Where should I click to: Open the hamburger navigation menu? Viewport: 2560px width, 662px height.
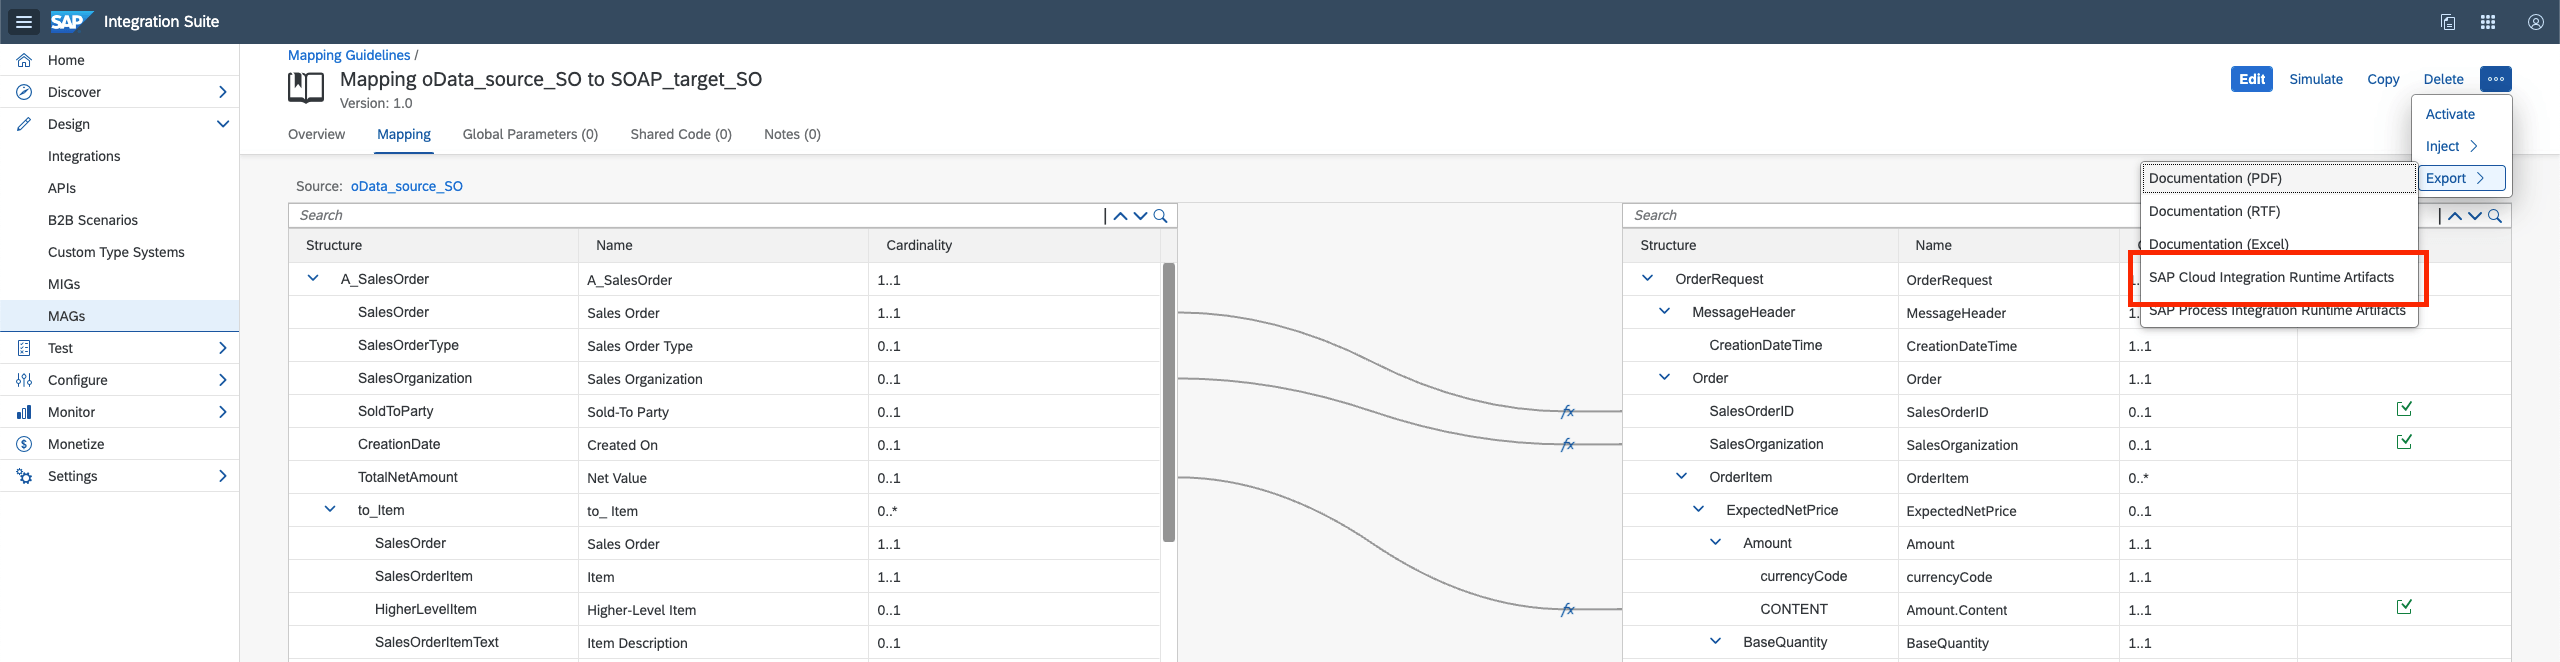click(24, 22)
